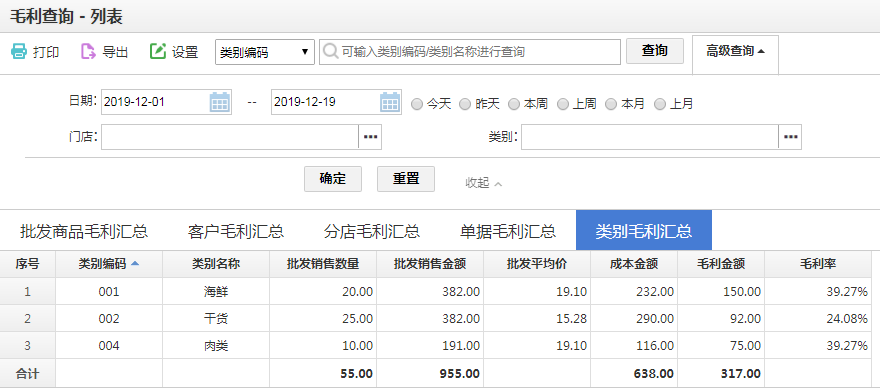Click the 成本金额 column header
This screenshot has width=887, height=391.
point(634,264)
